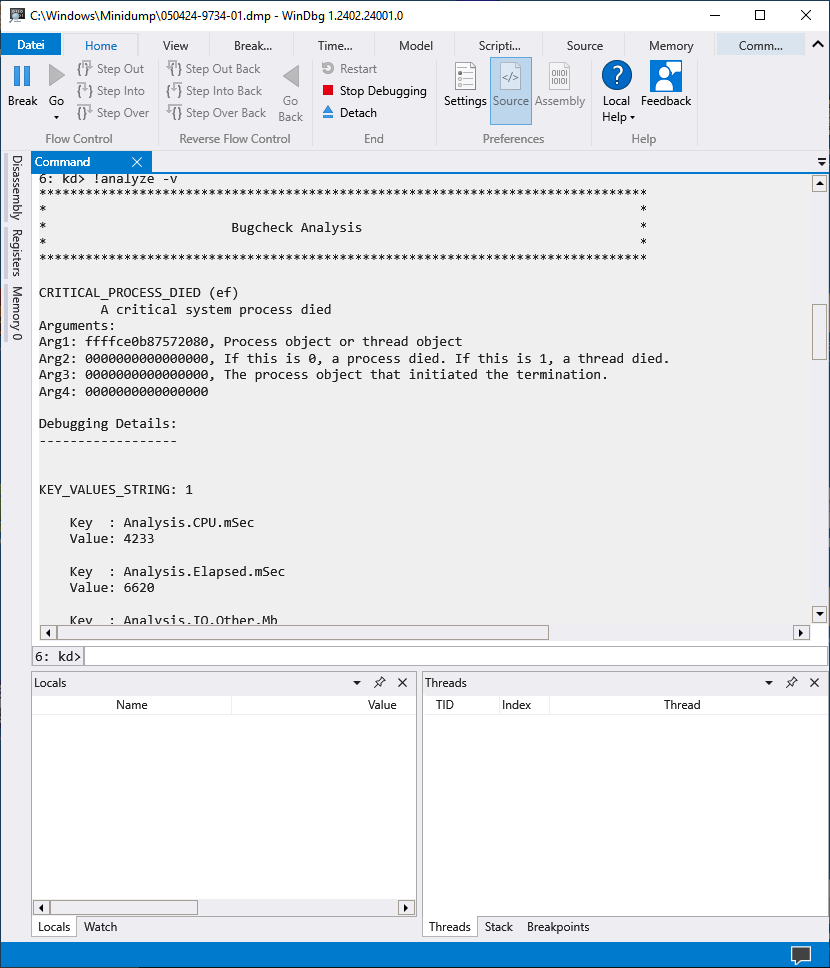This screenshot has width=830, height=968.
Task: Click the Step Into Back icon
Action: pyautogui.click(x=174, y=91)
